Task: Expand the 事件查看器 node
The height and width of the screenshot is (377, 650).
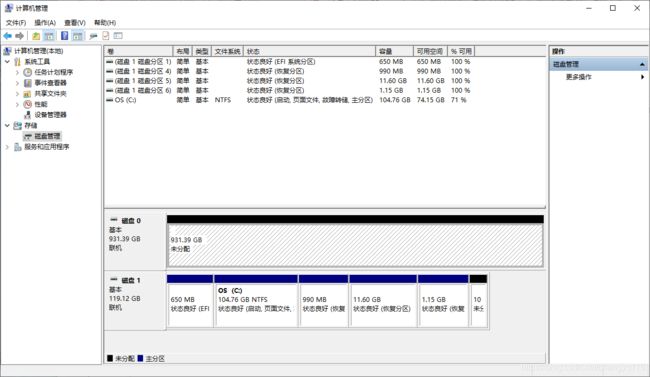Action: point(17,83)
